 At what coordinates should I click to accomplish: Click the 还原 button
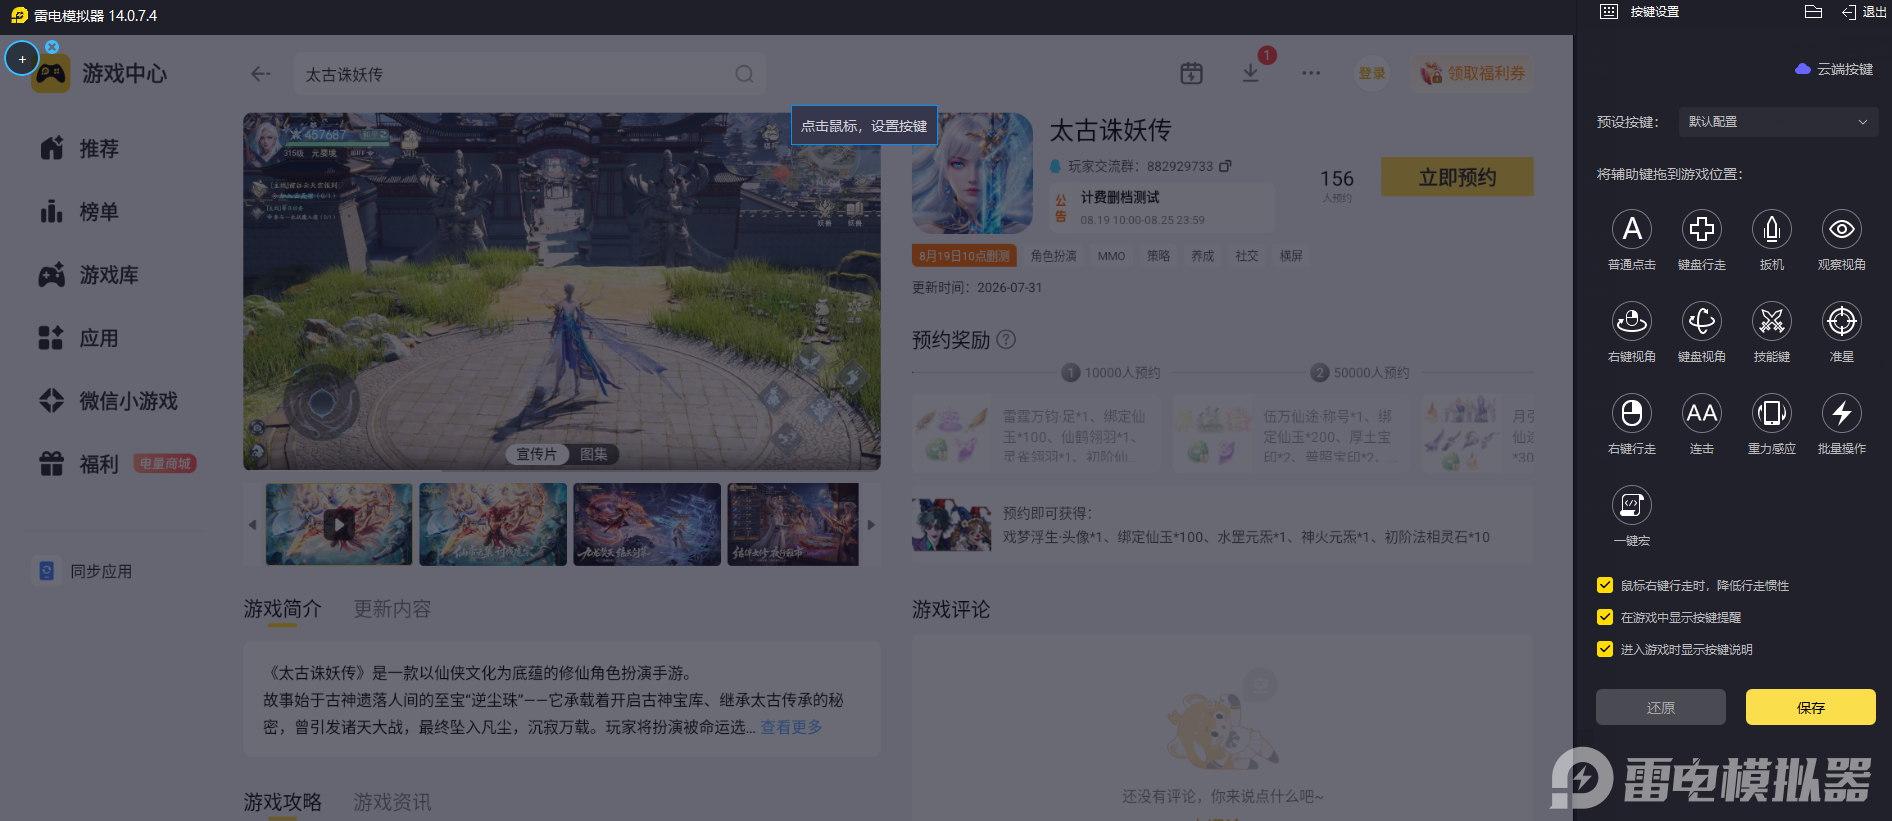click(1661, 707)
